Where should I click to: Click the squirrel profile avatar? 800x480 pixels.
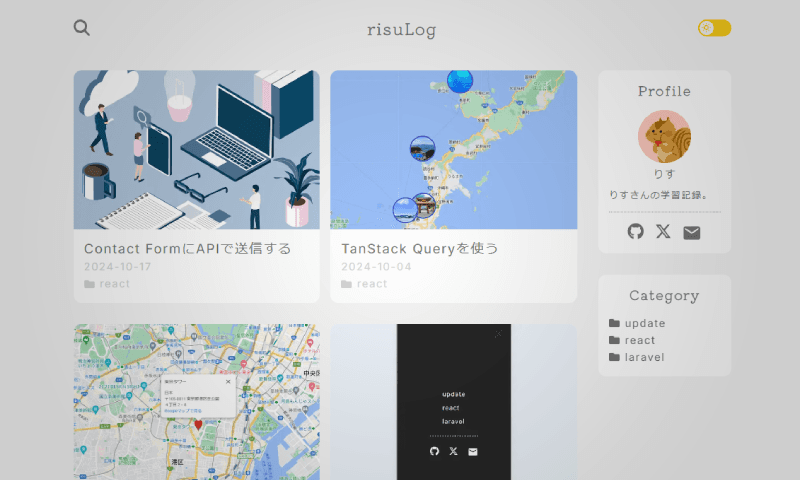point(664,137)
